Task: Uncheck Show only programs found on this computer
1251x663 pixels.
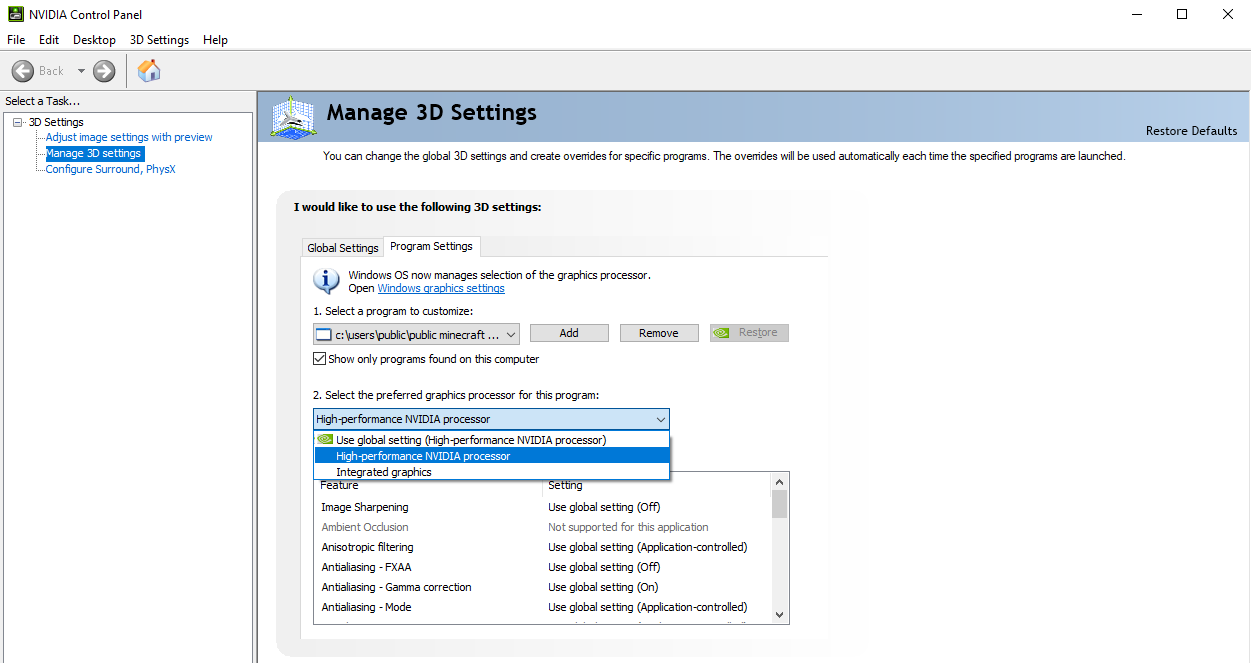Action: click(320, 359)
